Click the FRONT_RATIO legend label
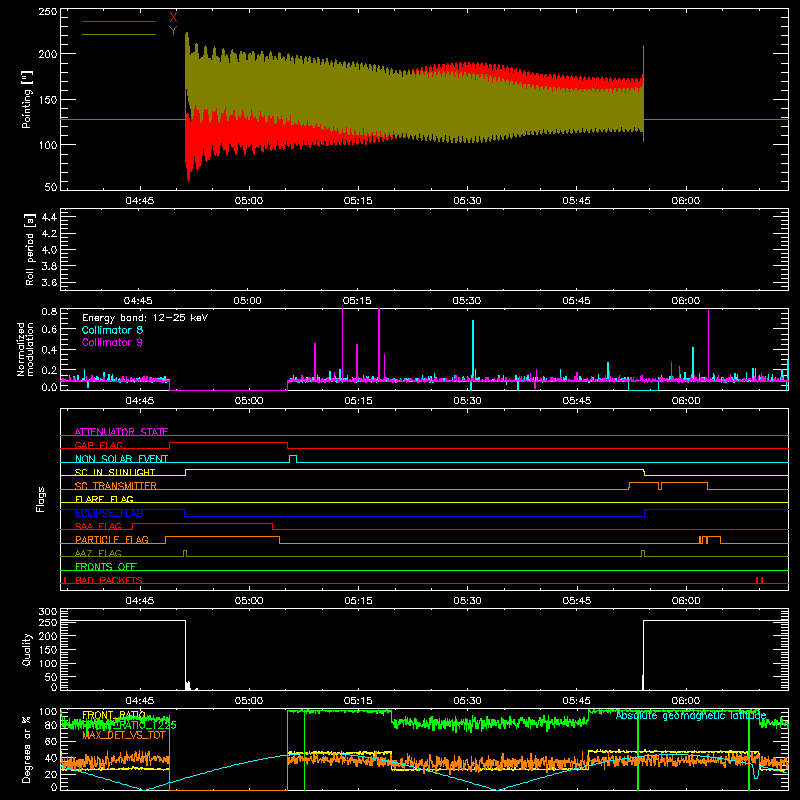 (114, 715)
